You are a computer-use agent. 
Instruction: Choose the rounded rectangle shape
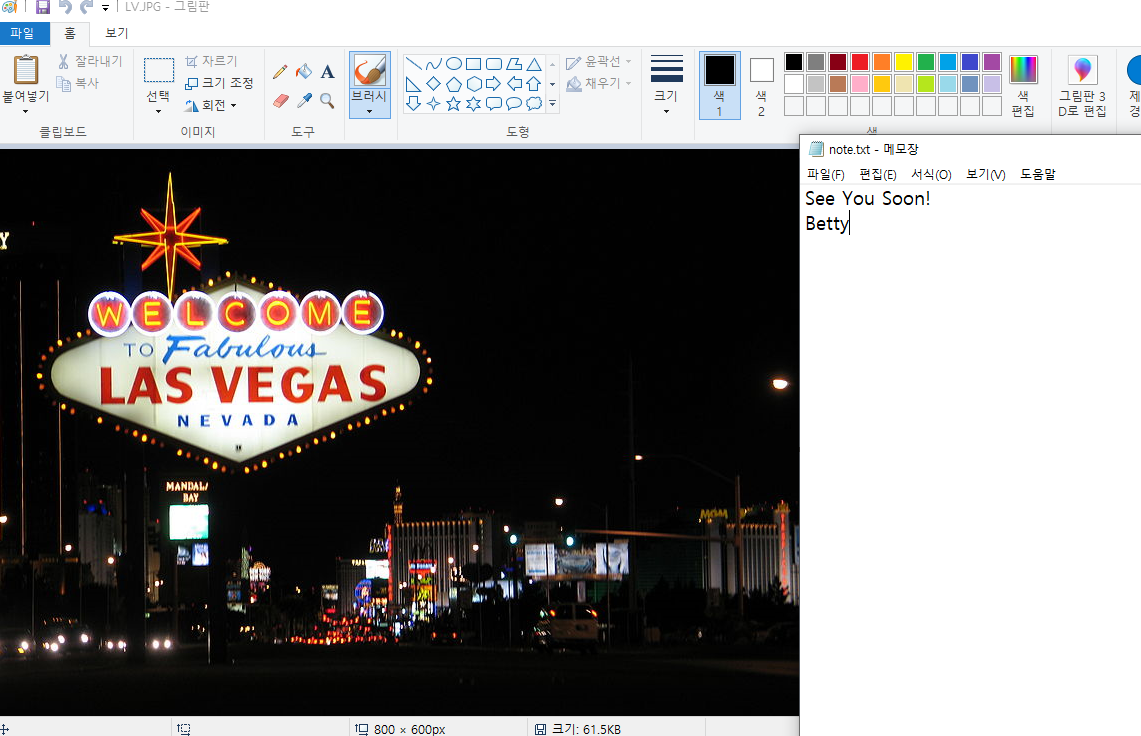click(x=494, y=63)
